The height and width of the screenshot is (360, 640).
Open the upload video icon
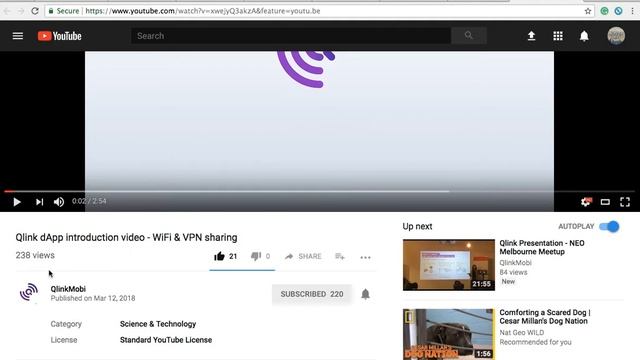531,36
